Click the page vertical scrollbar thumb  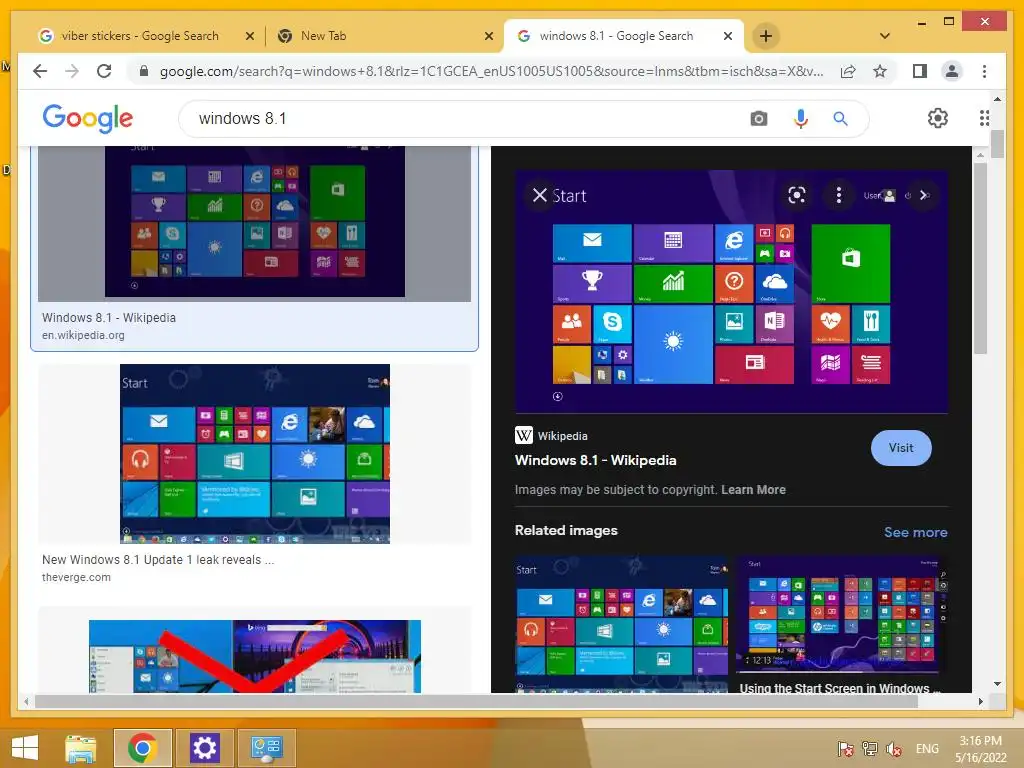tap(997, 144)
